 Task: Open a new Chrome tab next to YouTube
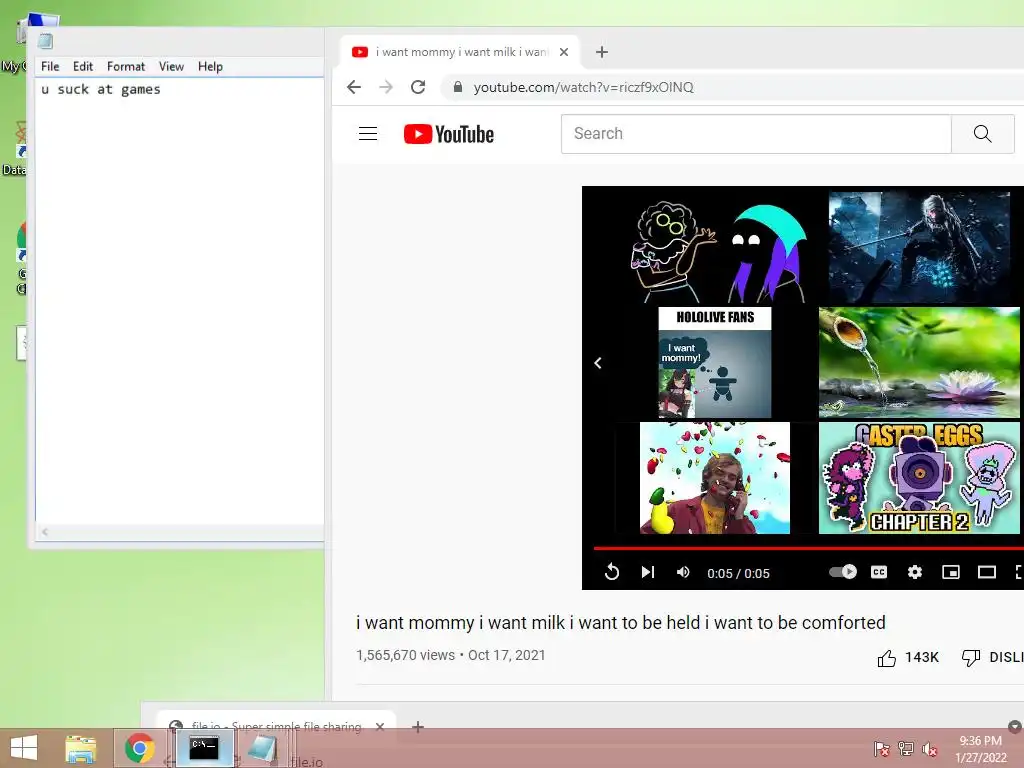pyautogui.click(x=601, y=52)
